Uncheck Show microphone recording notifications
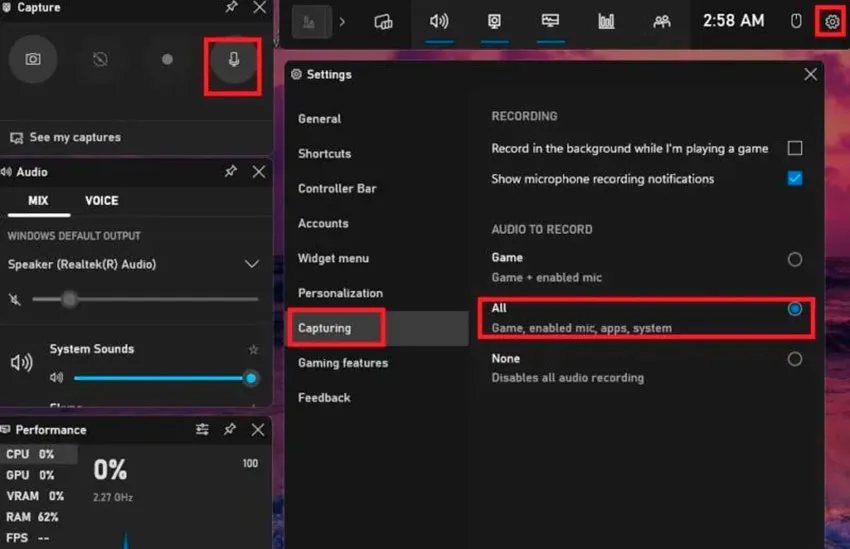The width and height of the screenshot is (850, 549). point(795,178)
